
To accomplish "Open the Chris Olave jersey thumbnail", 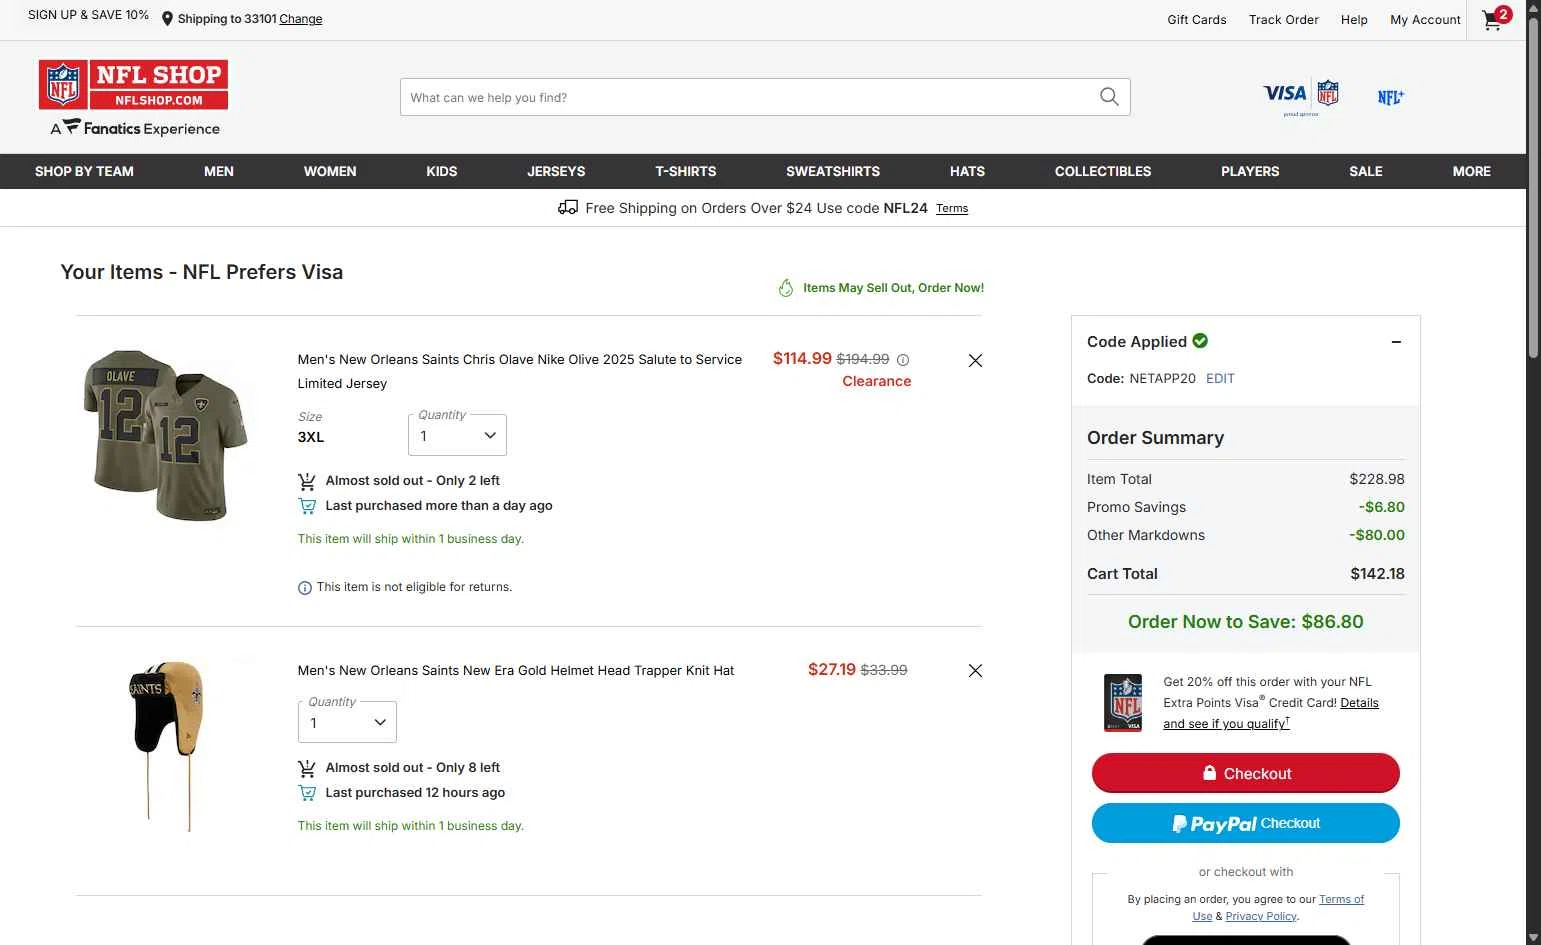I will click(165, 435).
